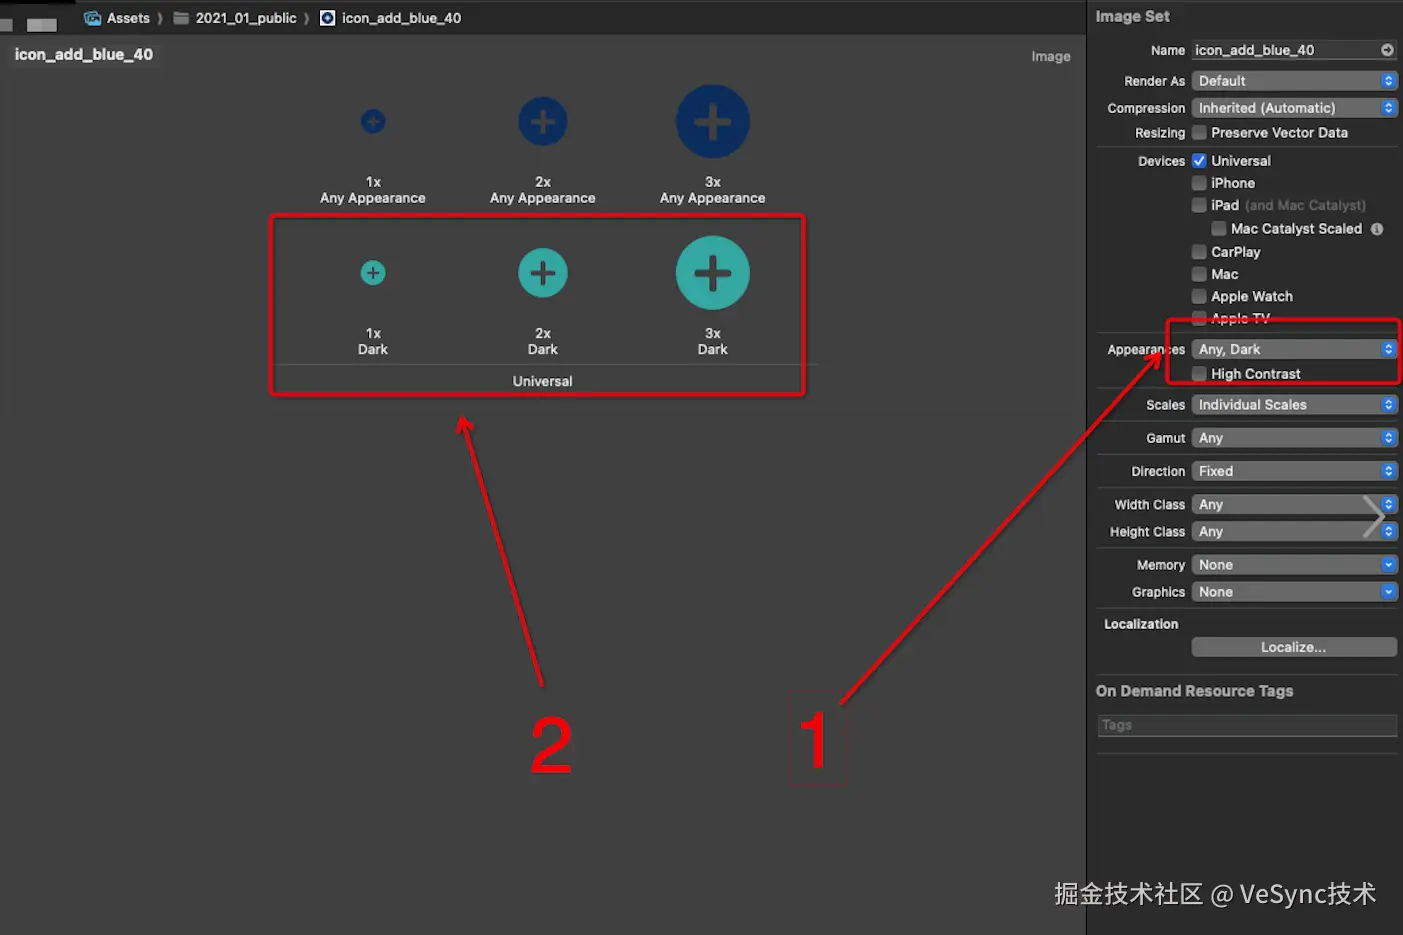The height and width of the screenshot is (935, 1403).
Task: Toggle the Preserve Vector Data checkbox
Action: click(x=1199, y=133)
